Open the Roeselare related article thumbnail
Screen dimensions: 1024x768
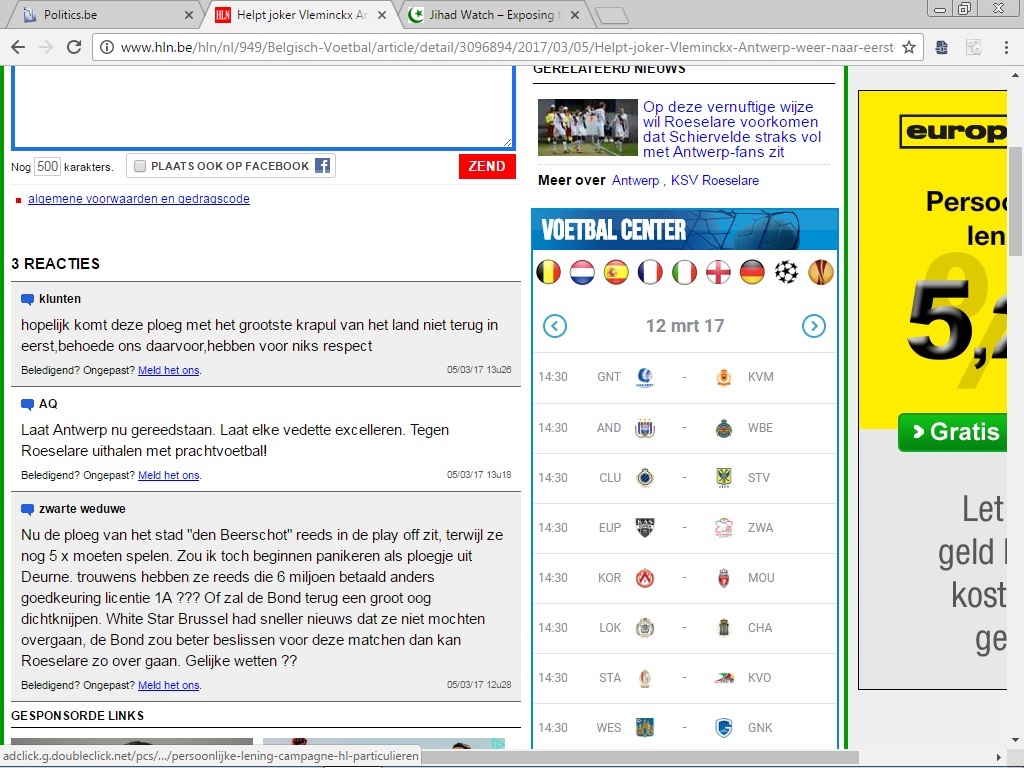(x=587, y=127)
